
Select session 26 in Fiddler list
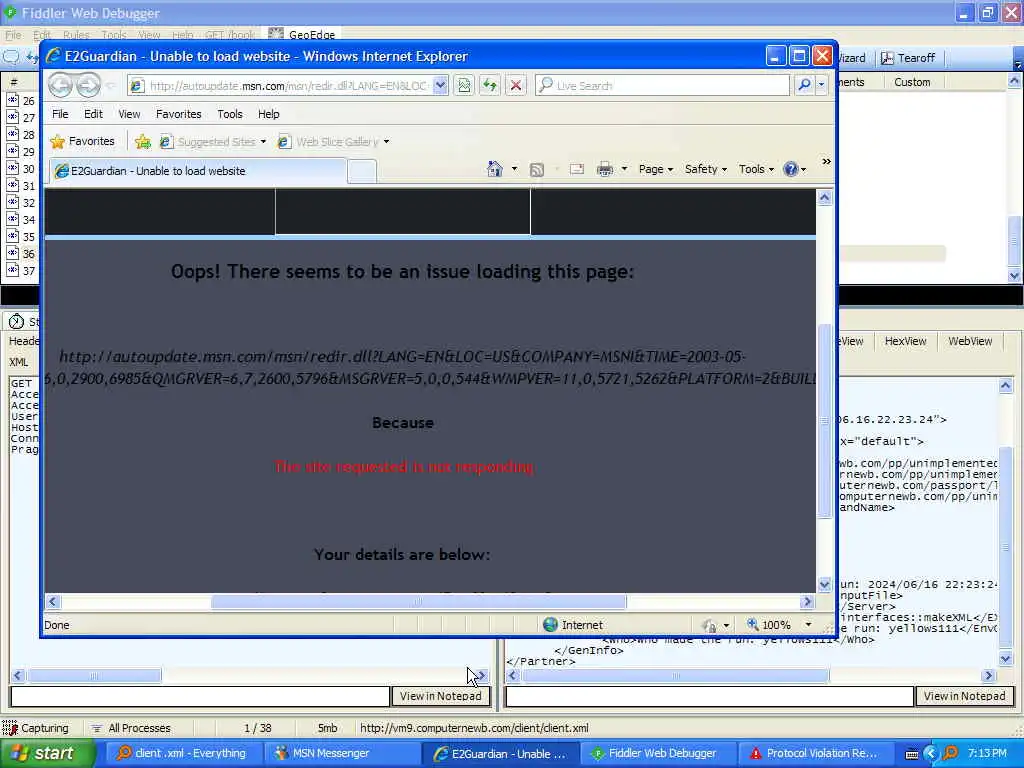[x=21, y=101]
